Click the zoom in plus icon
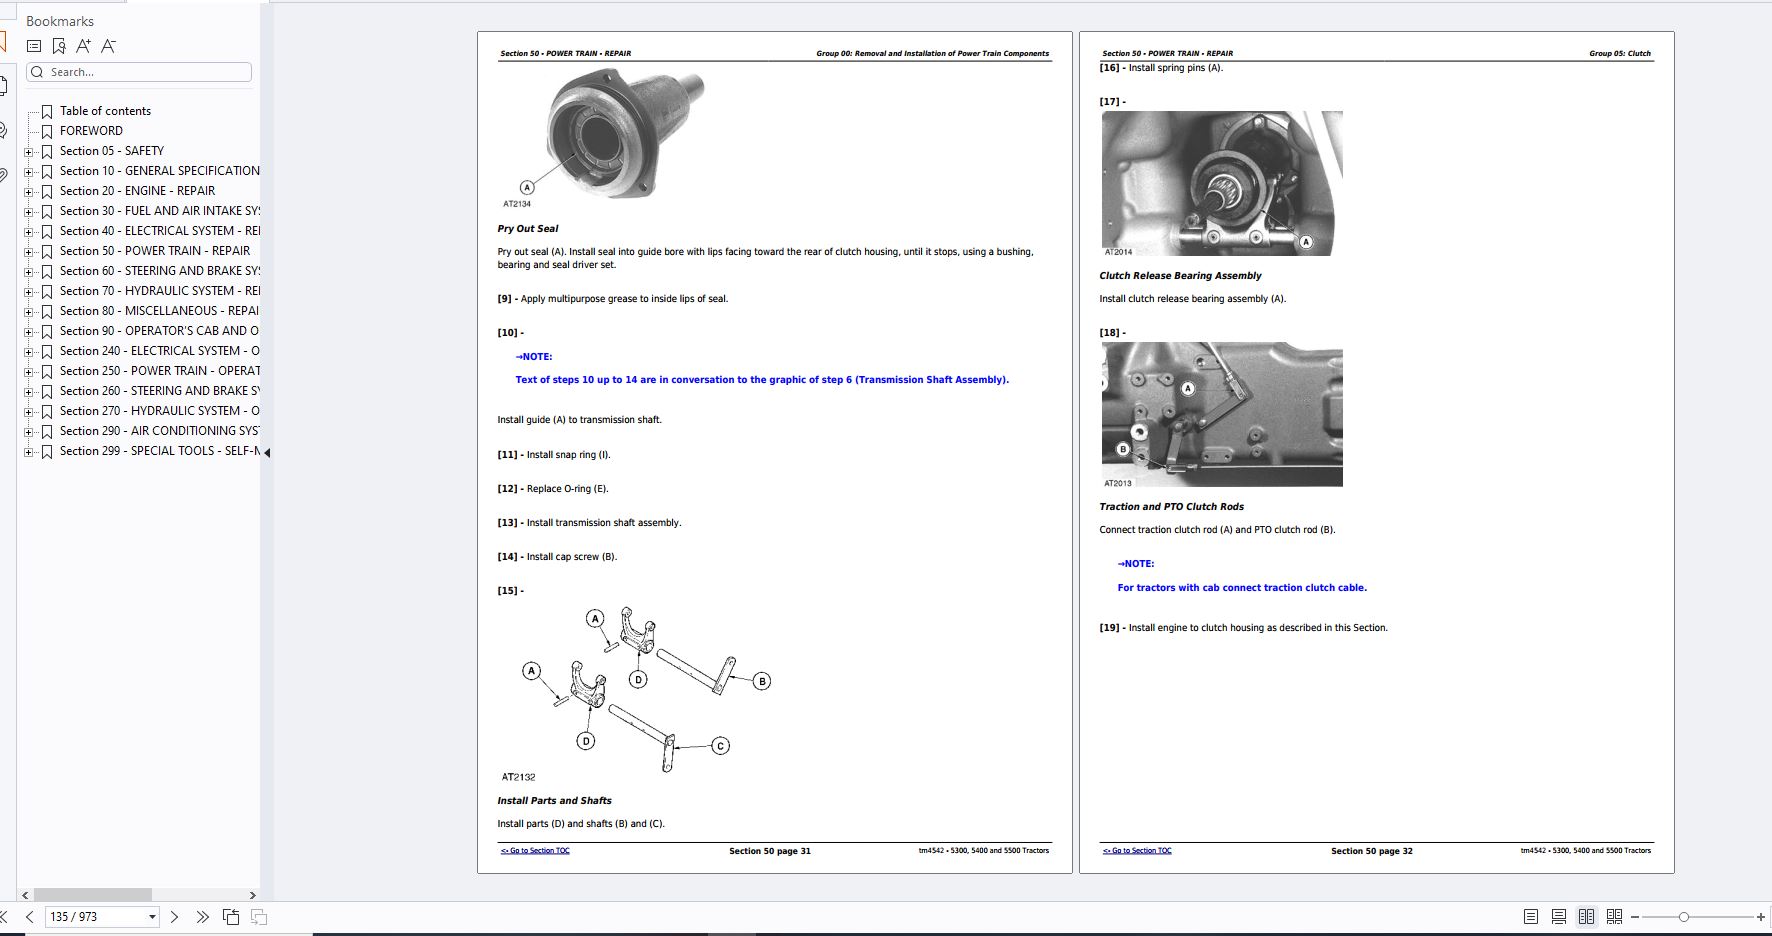Image resolution: width=1772 pixels, height=936 pixels. point(1761,917)
